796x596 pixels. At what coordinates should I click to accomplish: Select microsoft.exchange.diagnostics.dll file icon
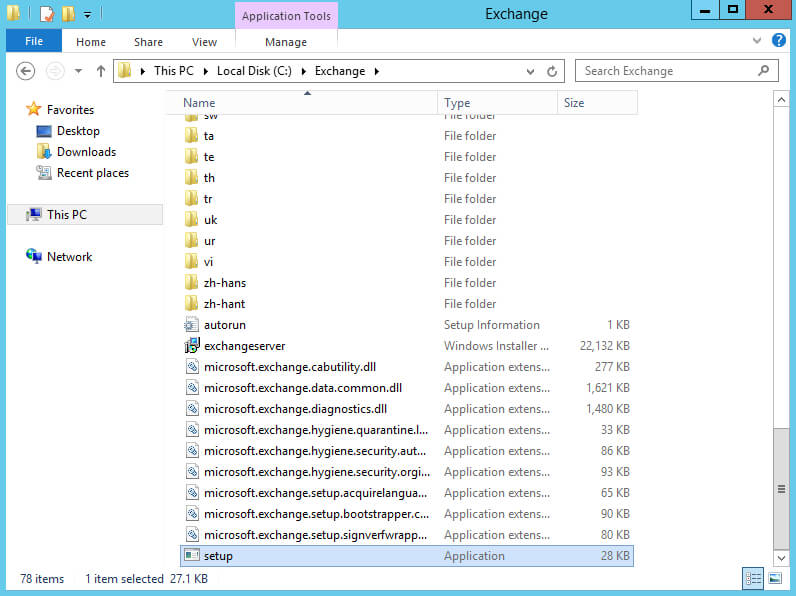coord(192,409)
